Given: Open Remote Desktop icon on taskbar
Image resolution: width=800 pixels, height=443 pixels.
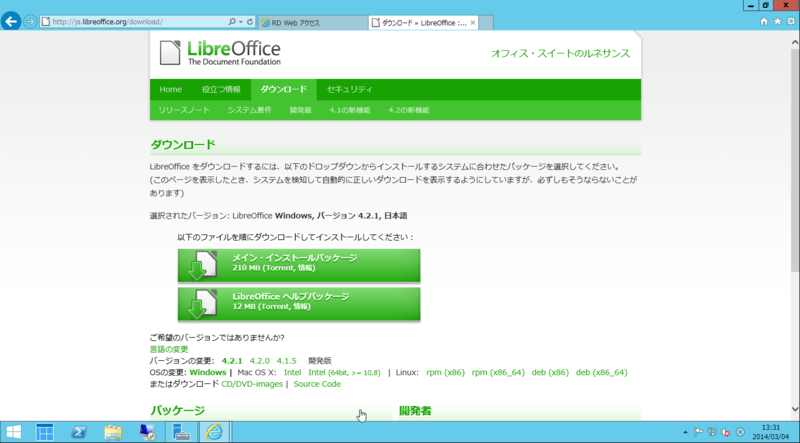Looking at the screenshot, I should (x=147, y=432).
